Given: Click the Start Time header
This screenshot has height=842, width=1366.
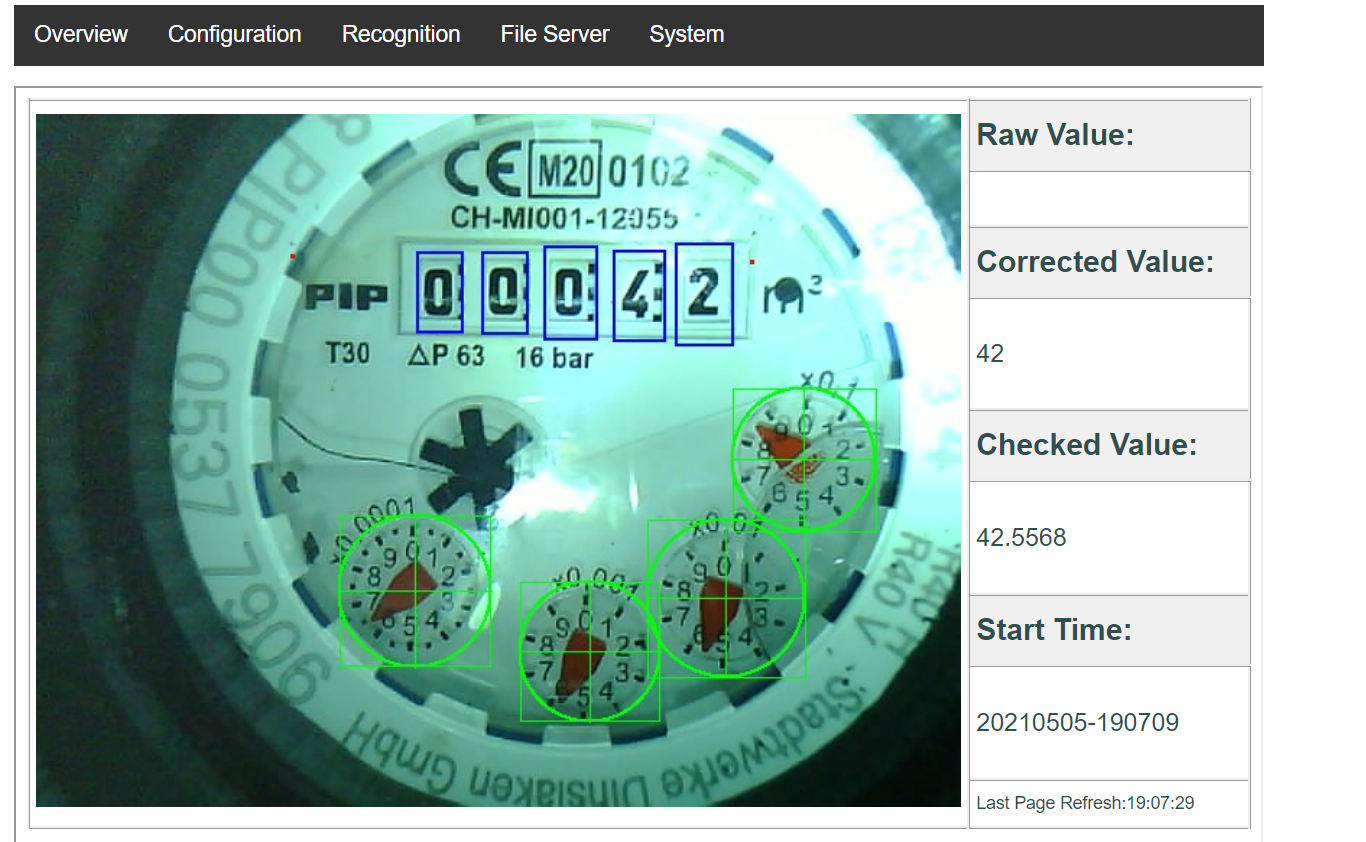Looking at the screenshot, I should click(1110, 630).
